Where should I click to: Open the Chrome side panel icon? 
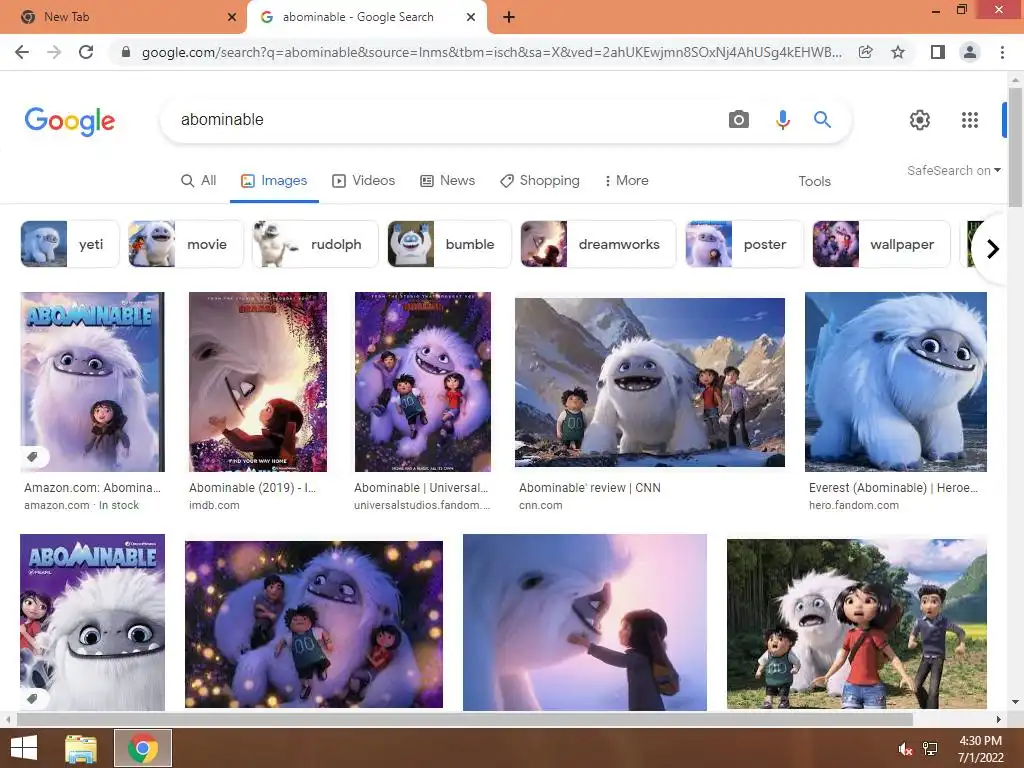(938, 52)
